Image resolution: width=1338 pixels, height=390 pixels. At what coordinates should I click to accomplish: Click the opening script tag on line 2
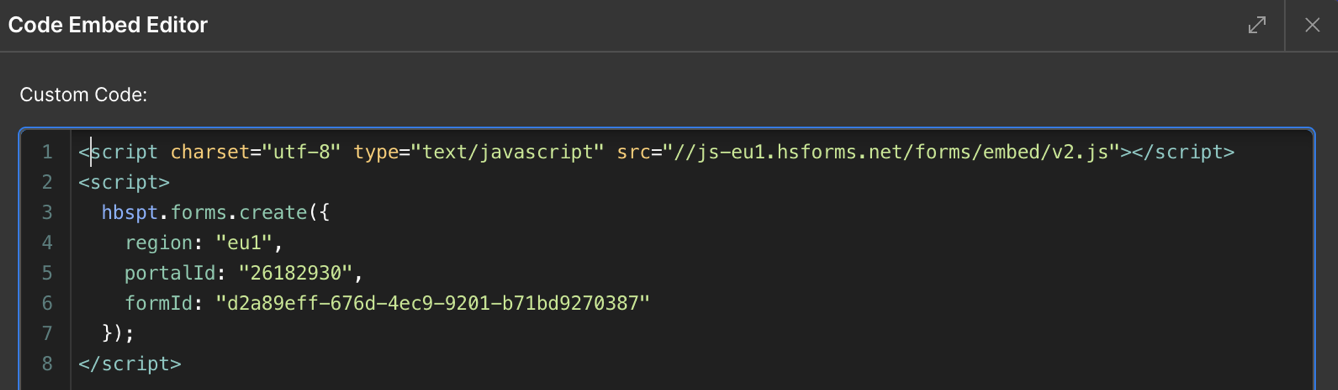tap(124, 183)
